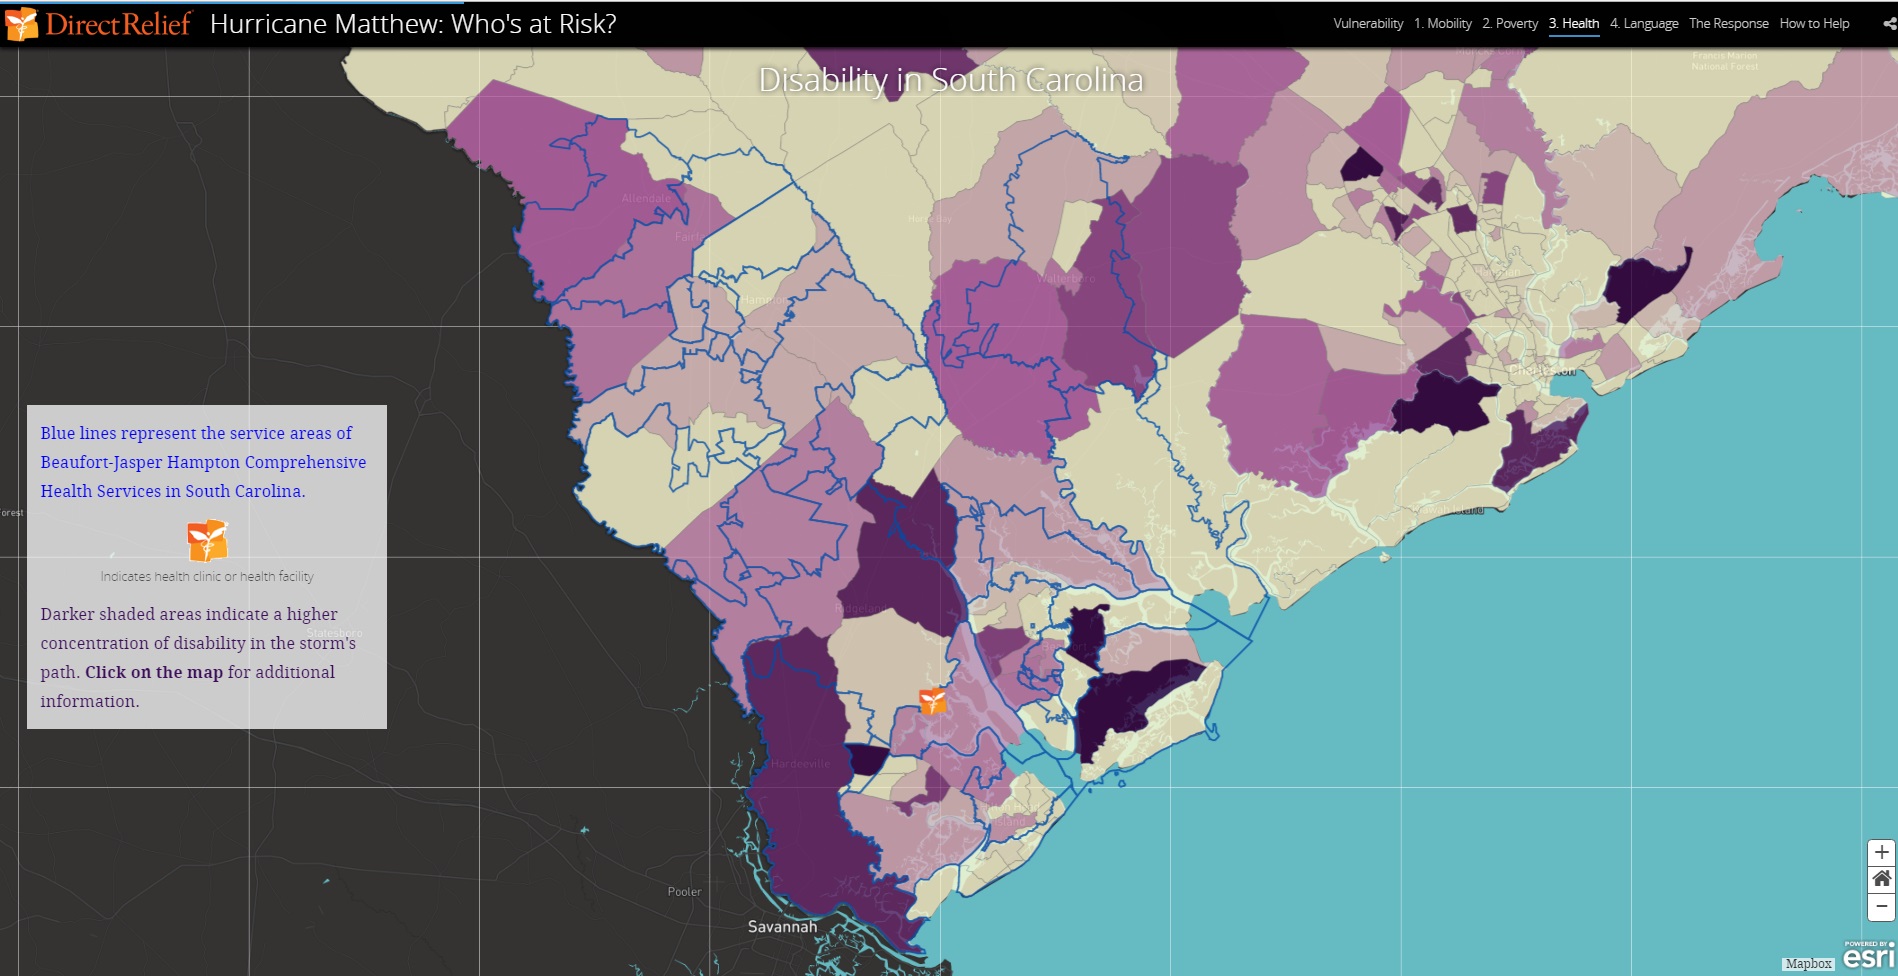Open the share icon in header
The image size is (1898, 976).
coord(1889,24)
